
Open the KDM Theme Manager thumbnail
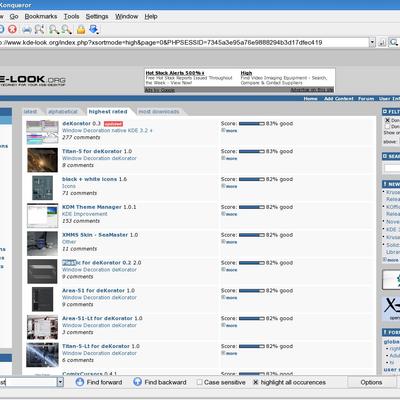[x=42, y=216]
